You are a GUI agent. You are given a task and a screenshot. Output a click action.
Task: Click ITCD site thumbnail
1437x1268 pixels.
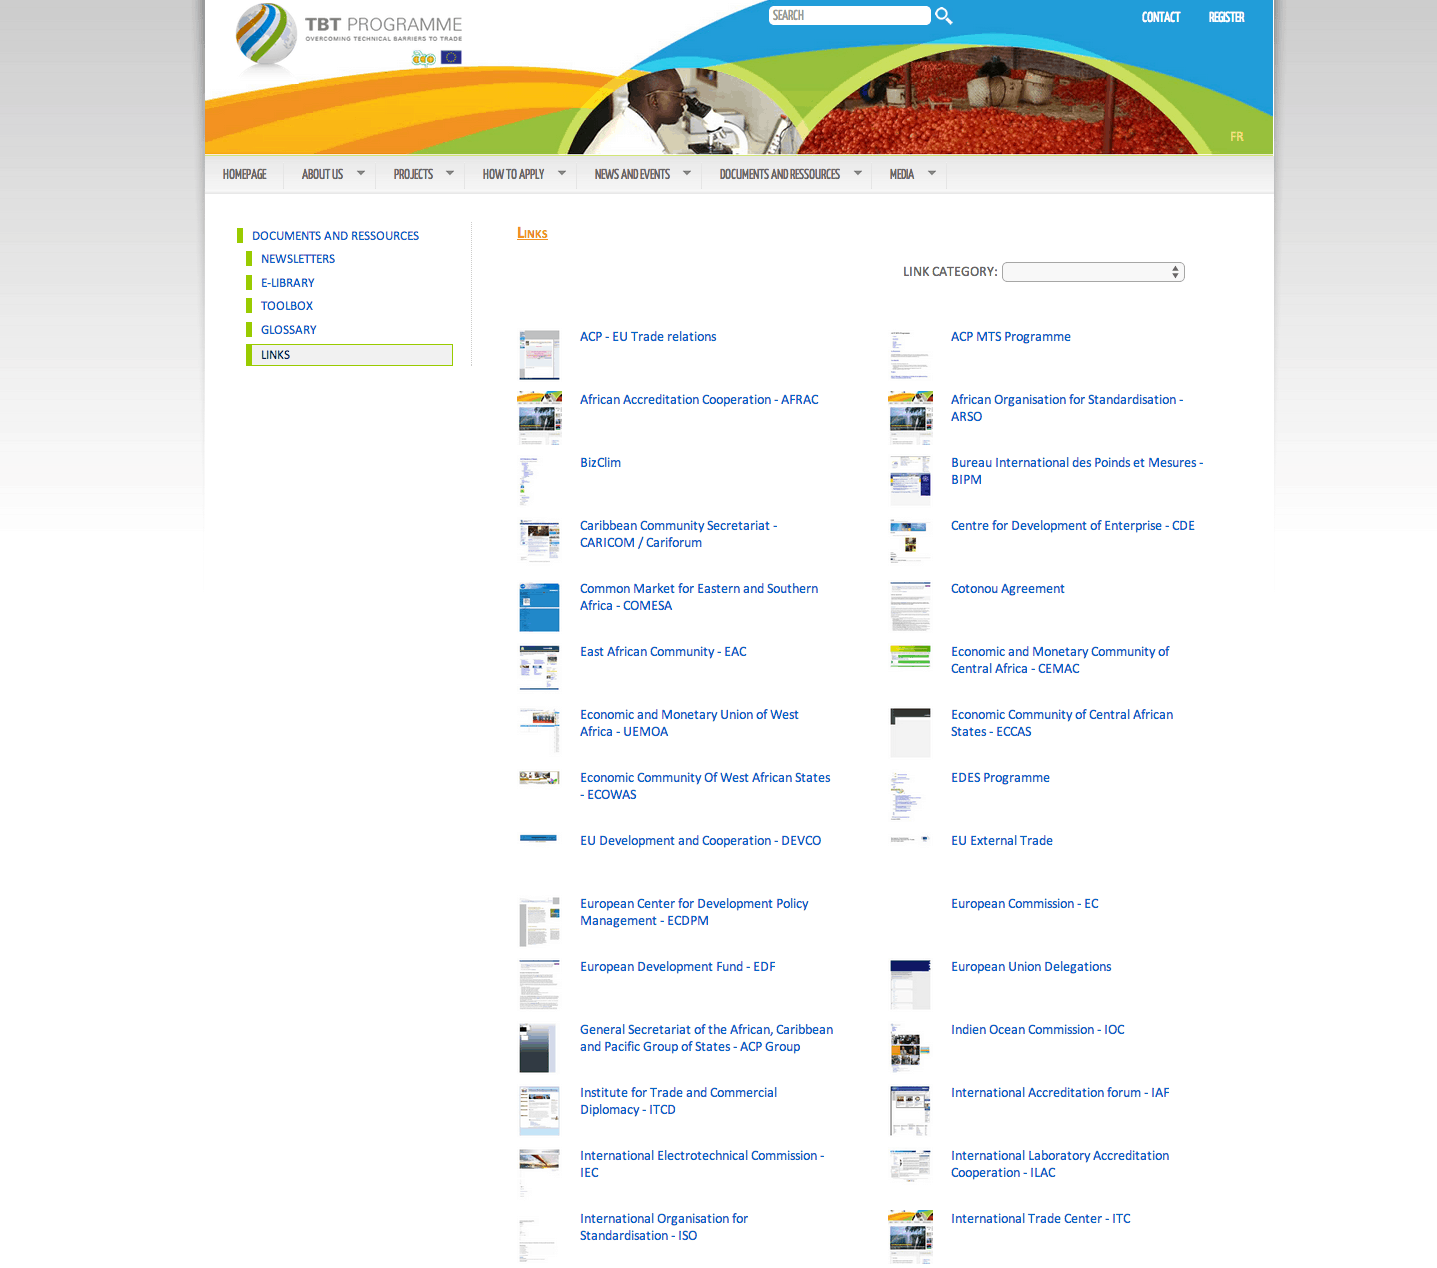coord(539,1111)
